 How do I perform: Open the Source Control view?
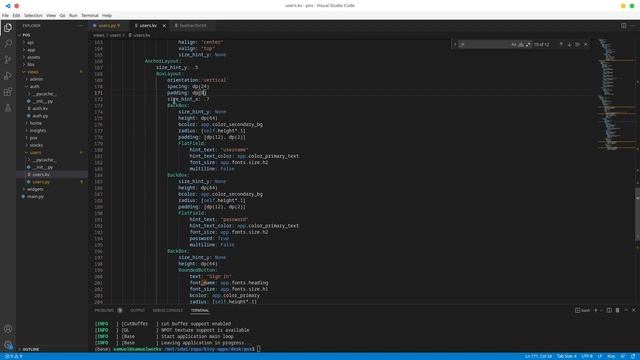coord(8,60)
